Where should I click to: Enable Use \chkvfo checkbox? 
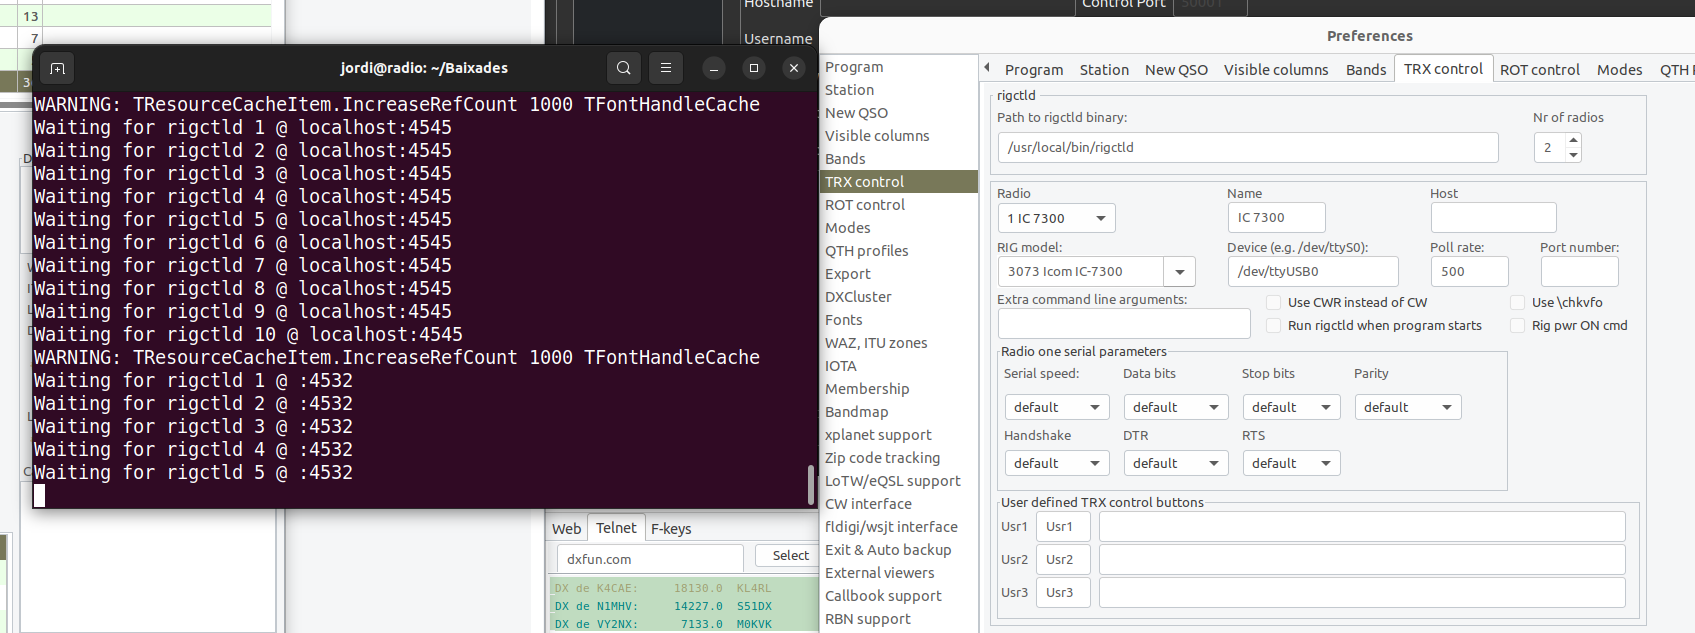pyautogui.click(x=1517, y=302)
